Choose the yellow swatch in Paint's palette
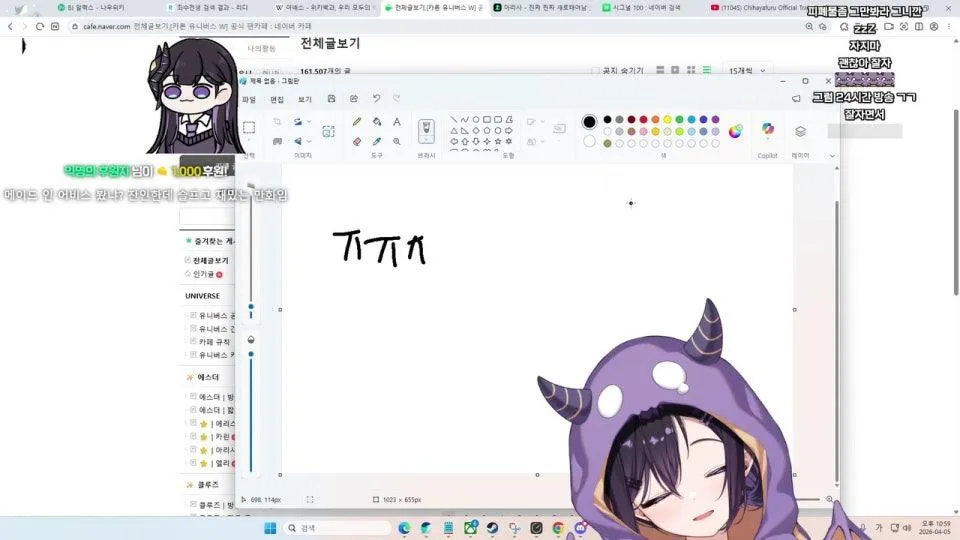Image resolution: width=960 pixels, height=540 pixels. pos(667,119)
